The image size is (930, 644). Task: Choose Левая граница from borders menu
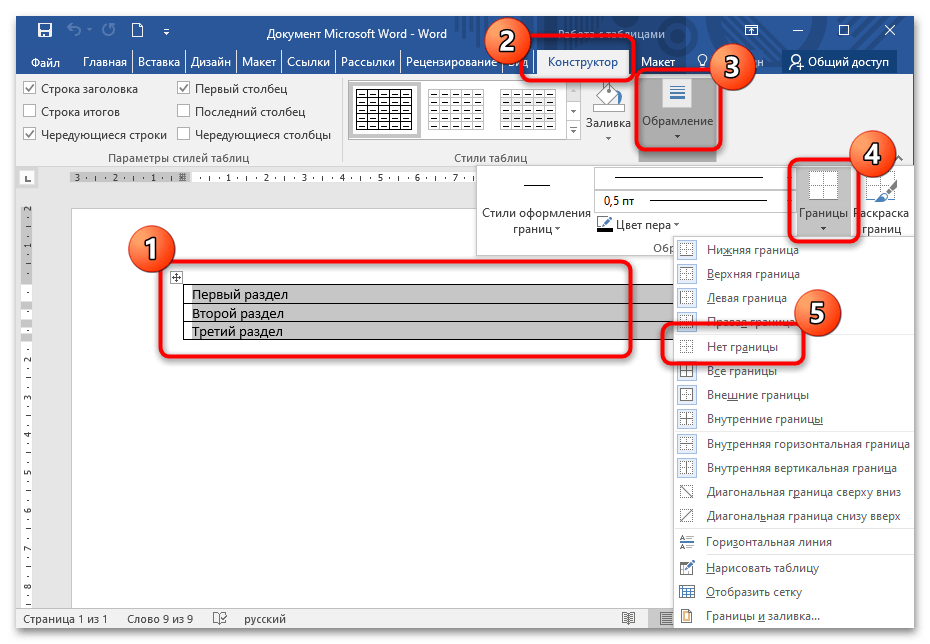794,298
